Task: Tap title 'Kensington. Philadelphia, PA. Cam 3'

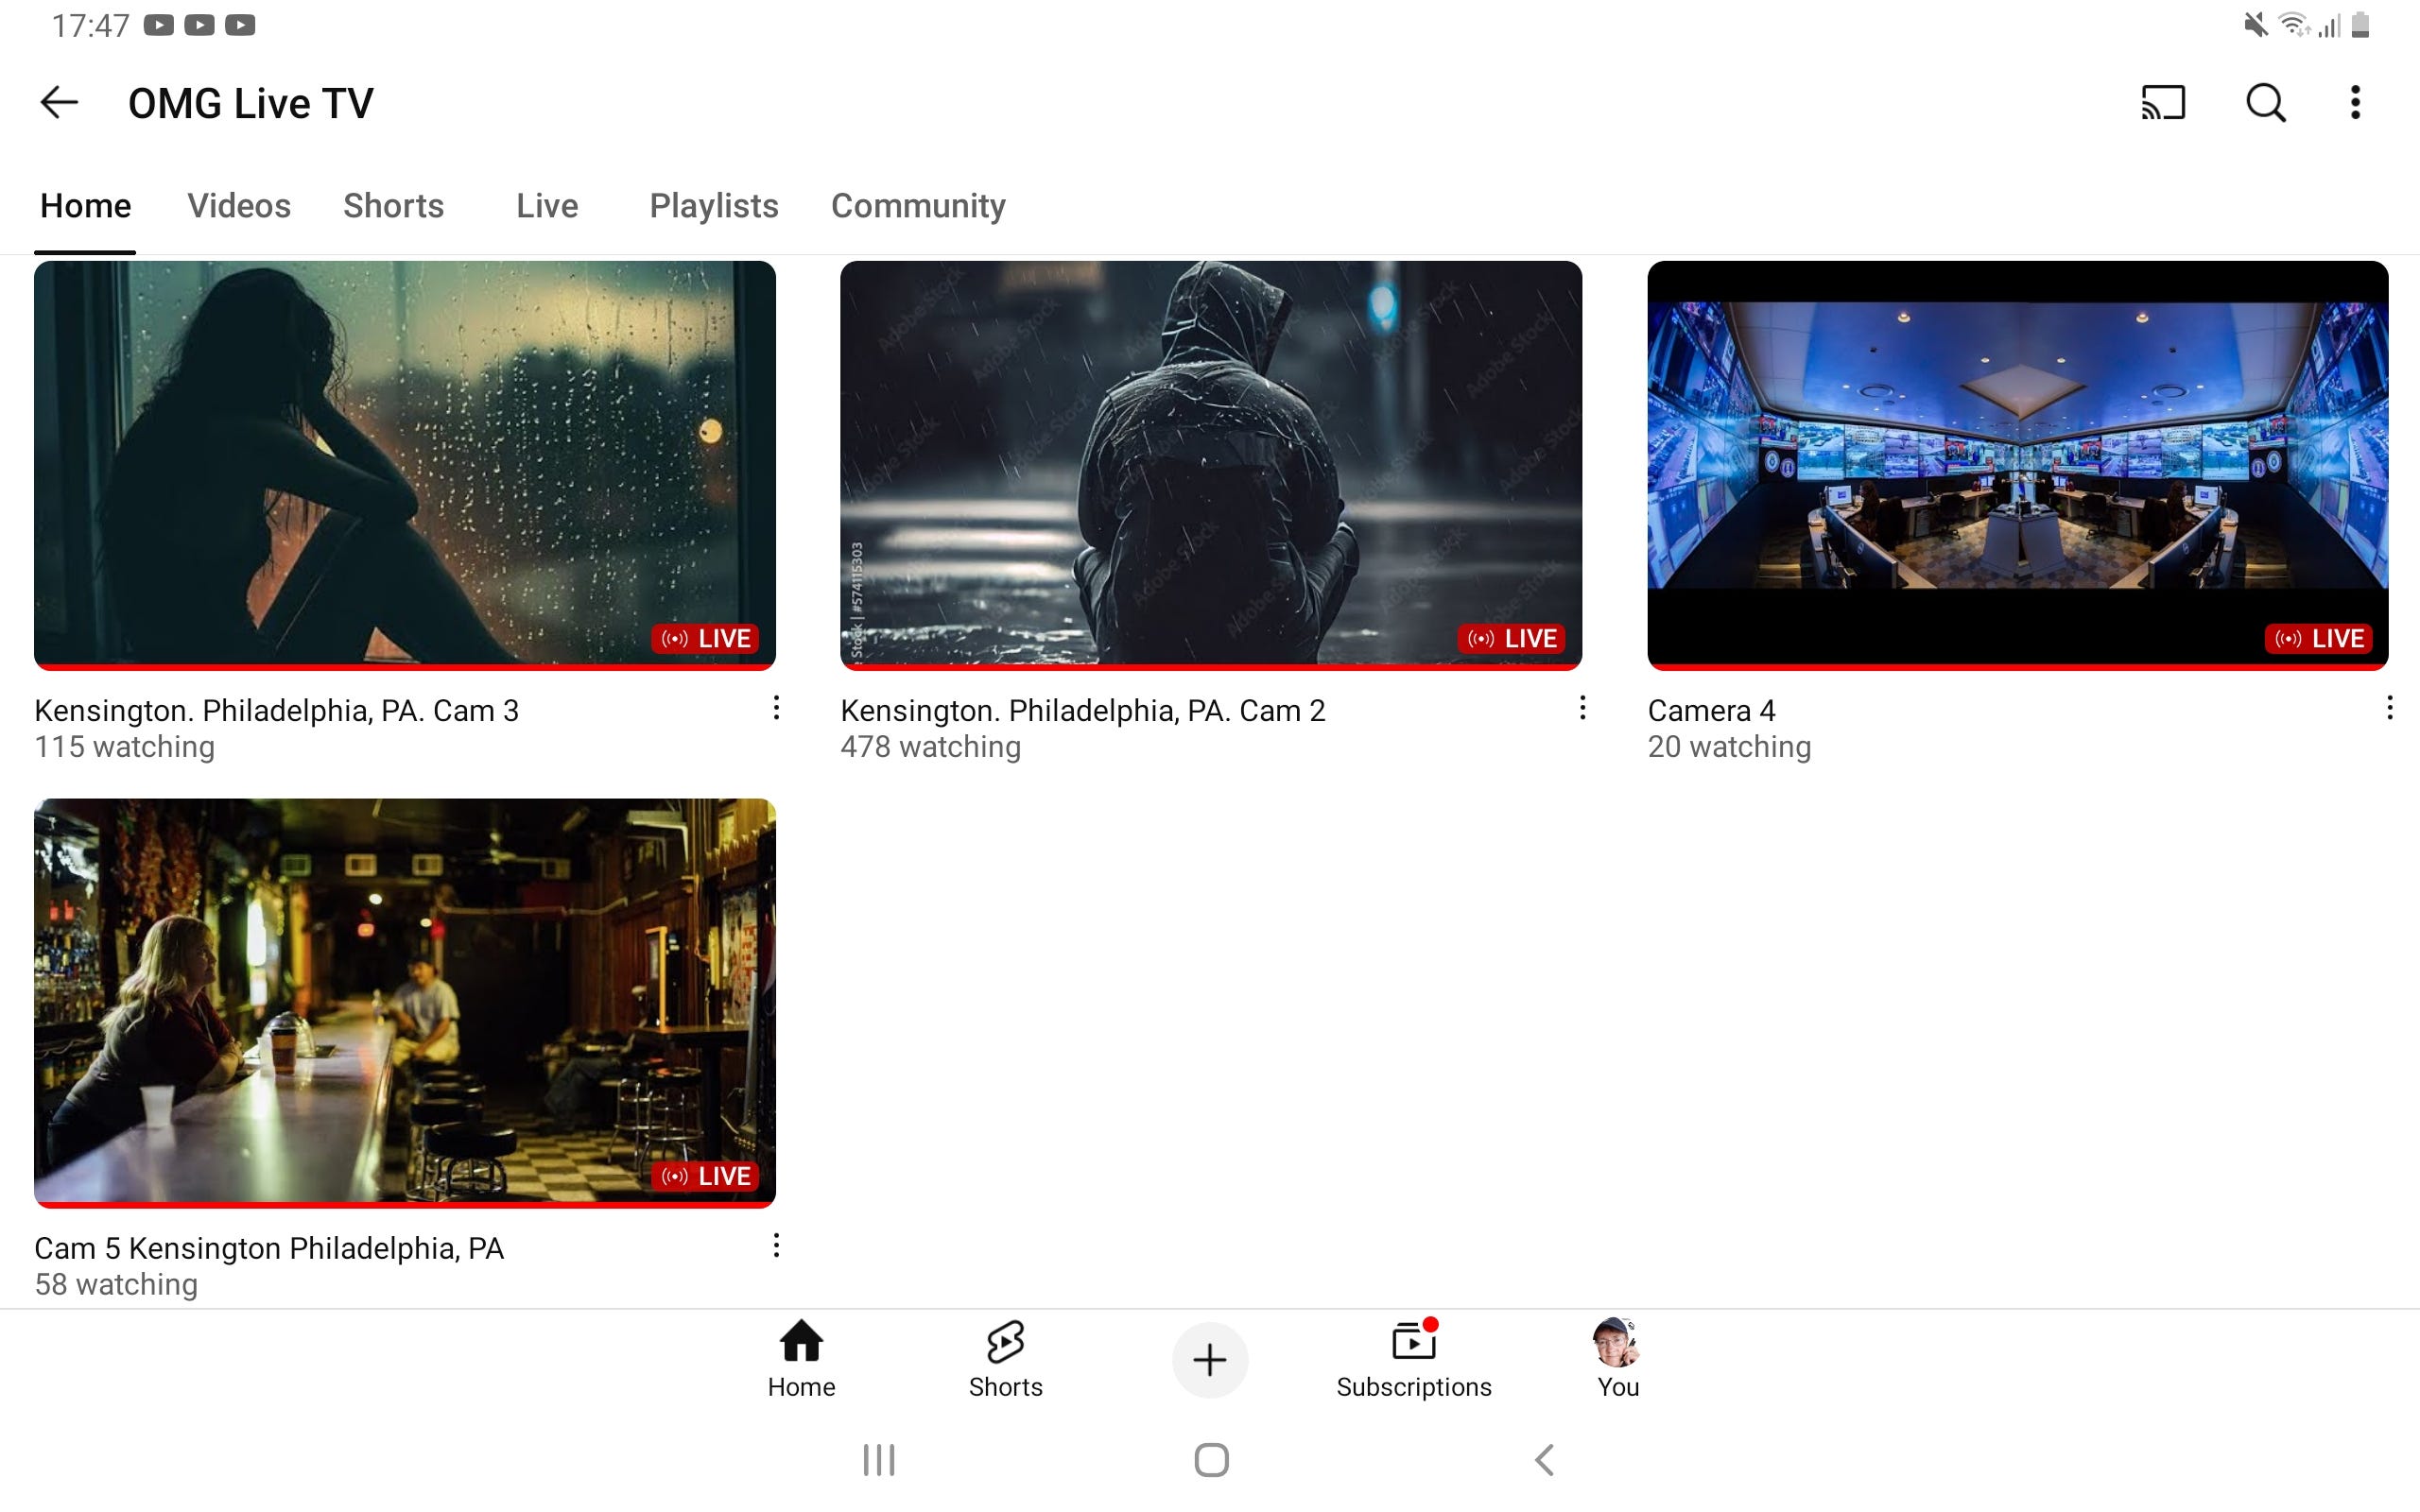Action: coord(276,711)
